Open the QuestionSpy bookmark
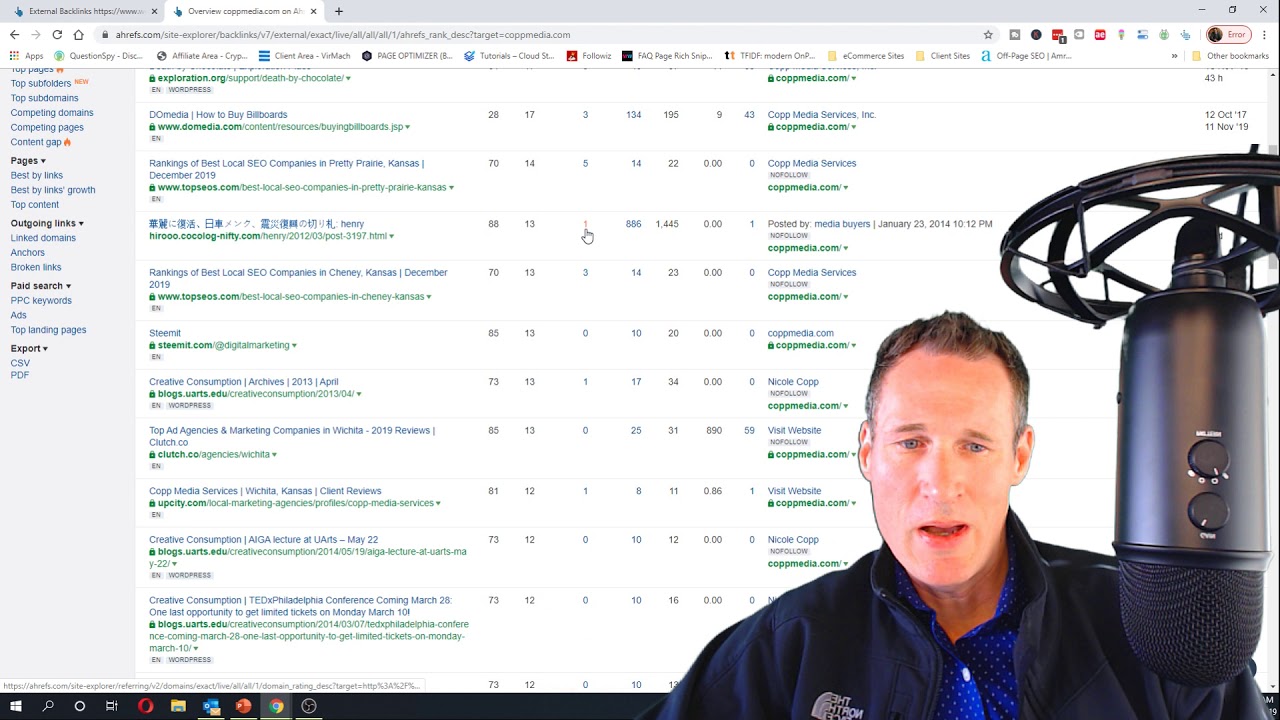 99,56
